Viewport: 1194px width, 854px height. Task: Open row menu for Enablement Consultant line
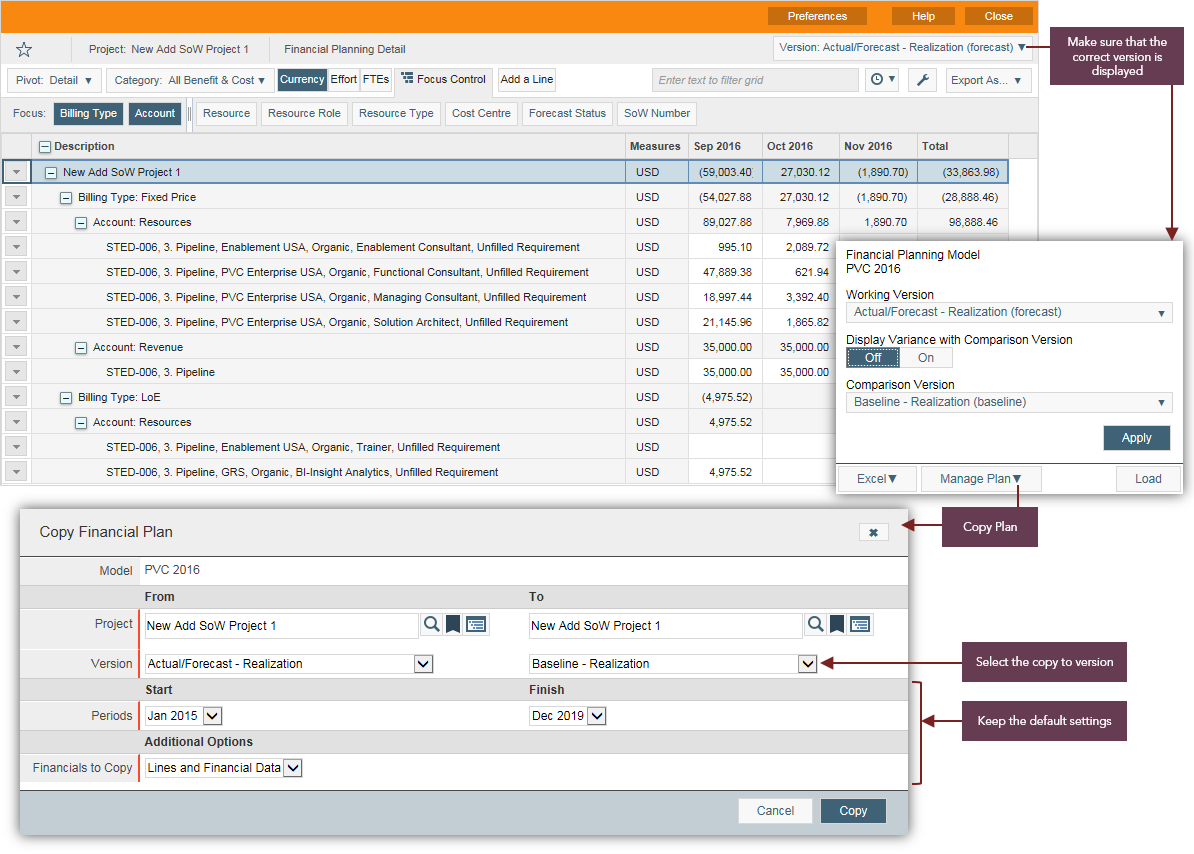16,247
